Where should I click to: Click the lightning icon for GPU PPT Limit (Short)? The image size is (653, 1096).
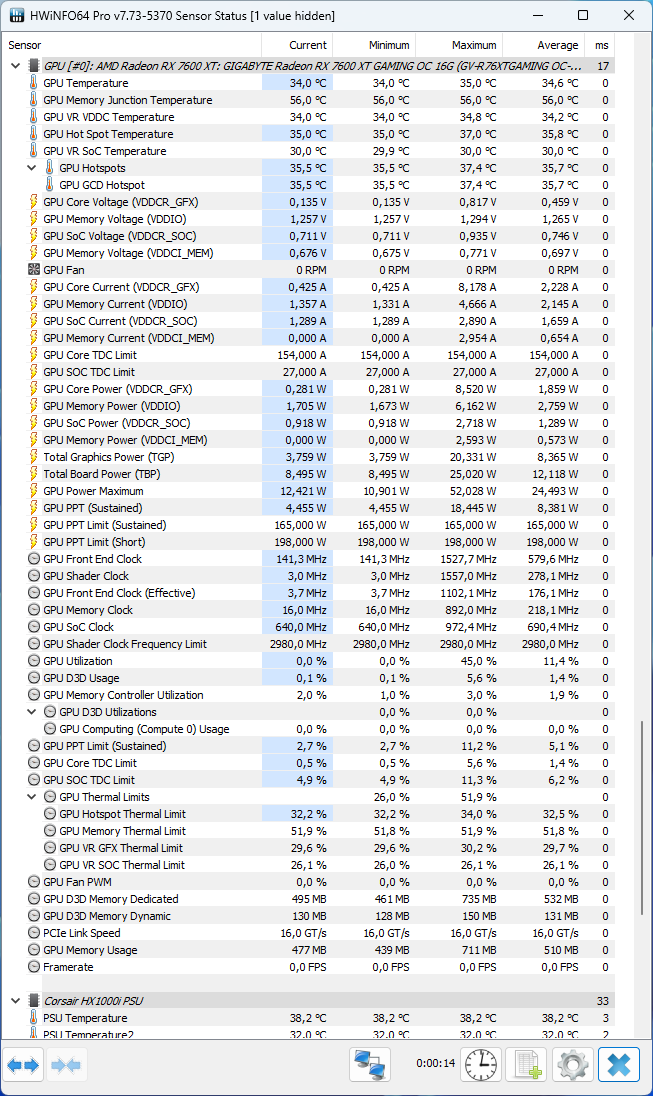[33, 542]
